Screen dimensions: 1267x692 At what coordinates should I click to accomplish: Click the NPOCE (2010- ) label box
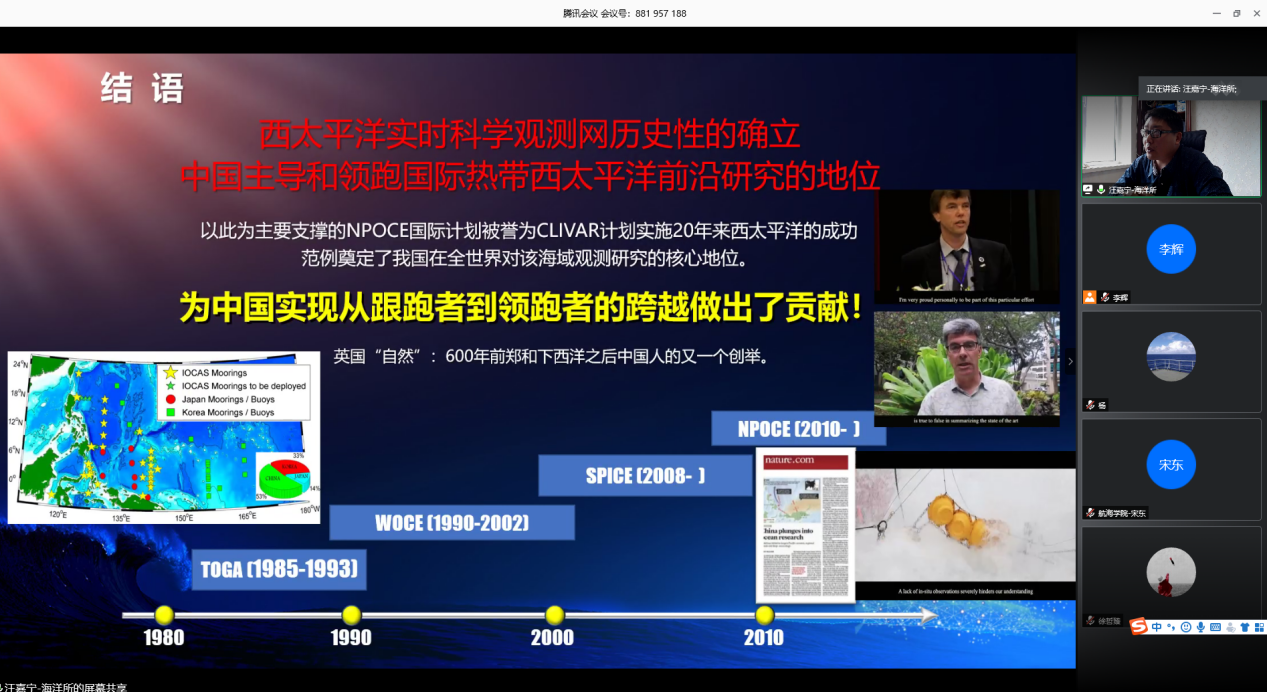click(x=798, y=429)
